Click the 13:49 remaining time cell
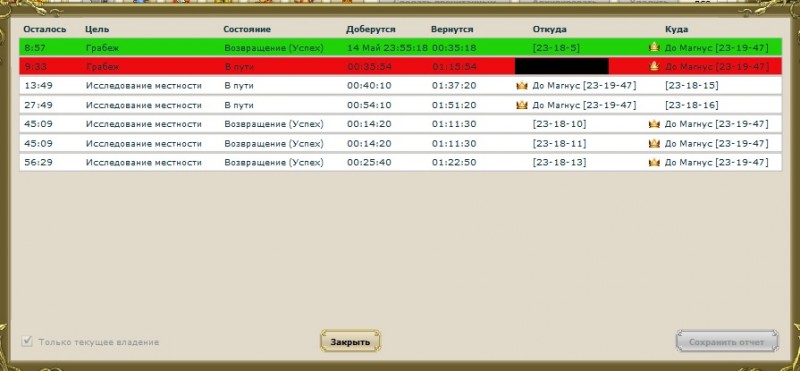 pyautogui.click(x=38, y=86)
